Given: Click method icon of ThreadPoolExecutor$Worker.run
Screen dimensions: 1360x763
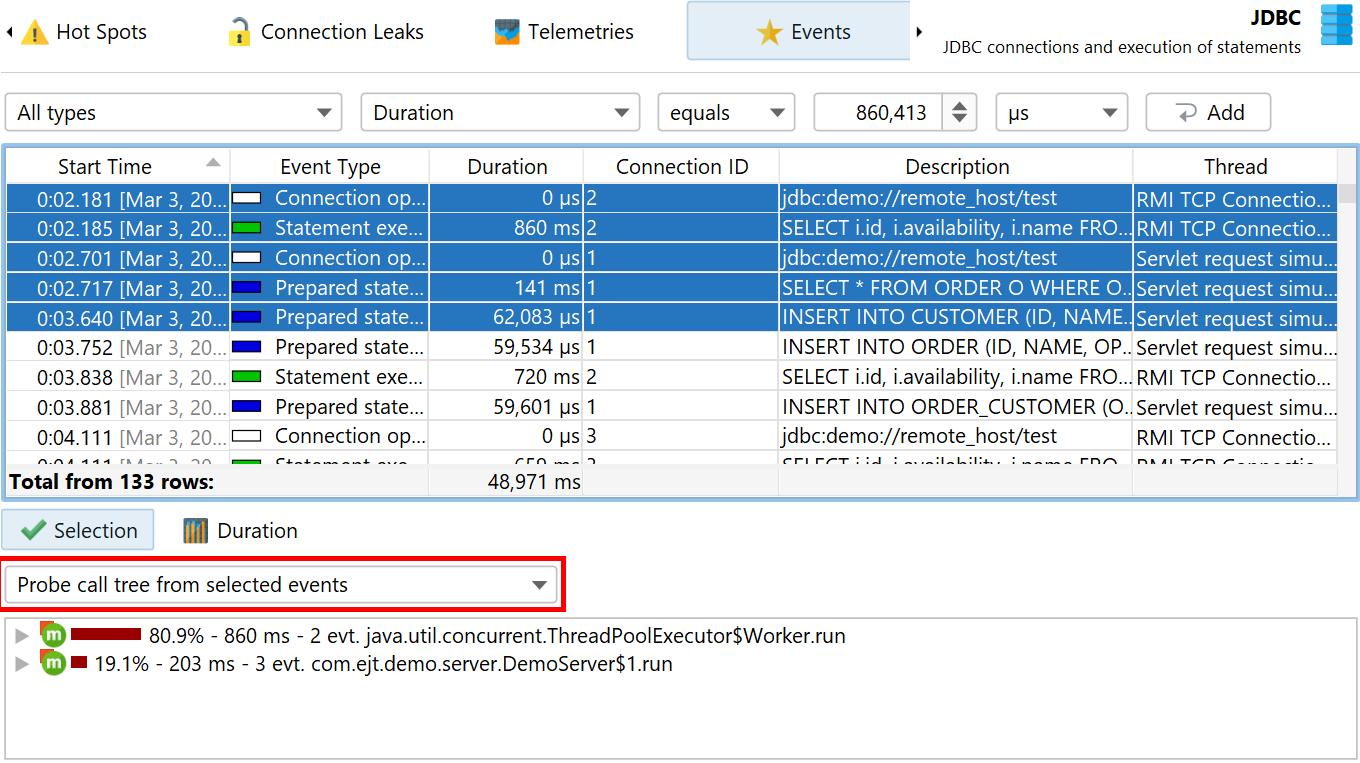Looking at the screenshot, I should click(x=52, y=635).
